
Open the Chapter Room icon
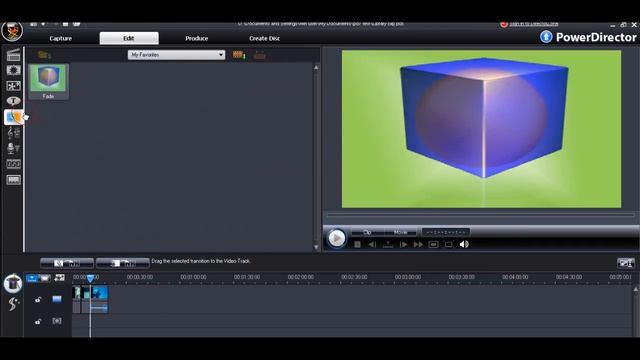click(x=13, y=164)
